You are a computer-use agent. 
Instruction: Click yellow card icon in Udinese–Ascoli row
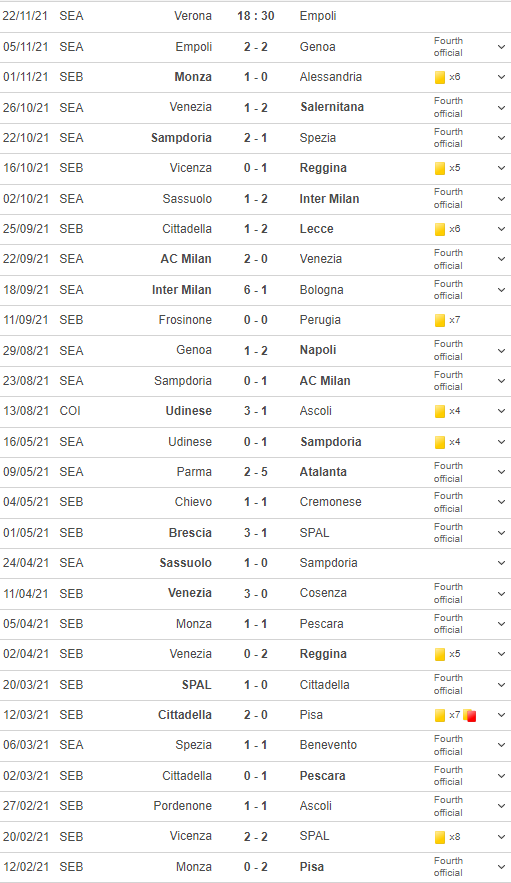(x=440, y=412)
